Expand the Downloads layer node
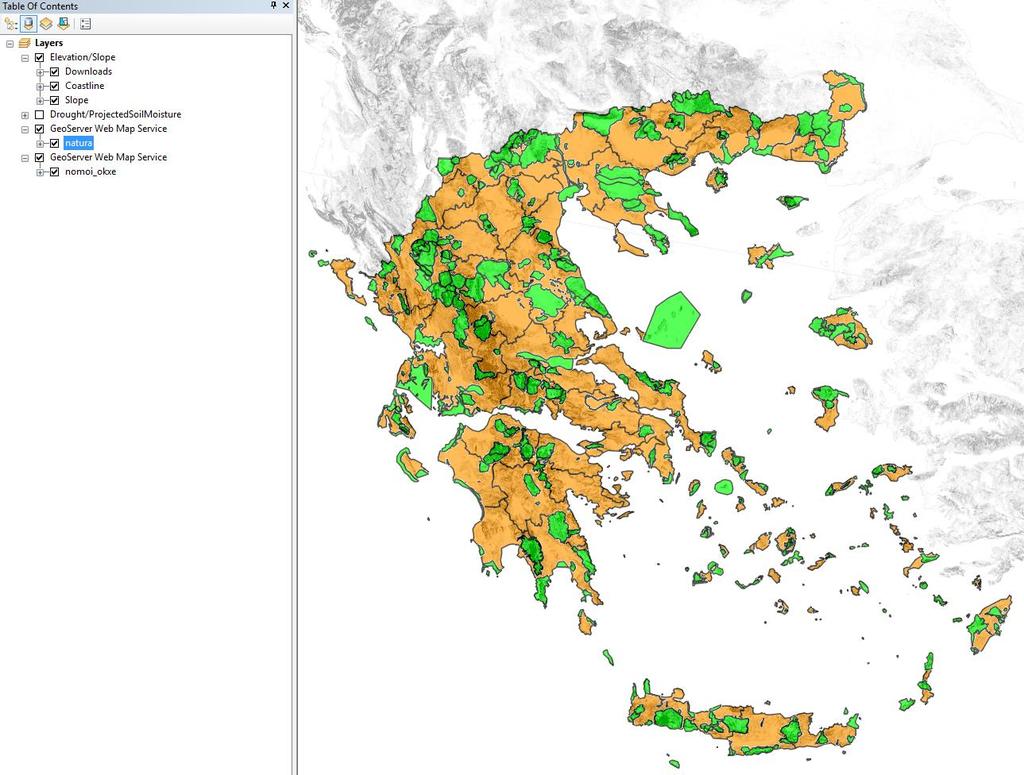This screenshot has width=1024, height=775. pos(40,72)
